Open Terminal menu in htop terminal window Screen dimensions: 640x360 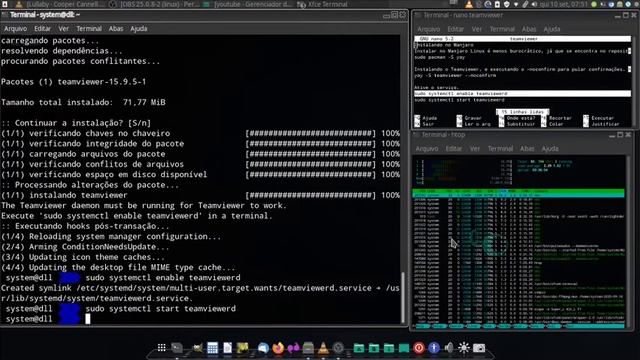500,149
